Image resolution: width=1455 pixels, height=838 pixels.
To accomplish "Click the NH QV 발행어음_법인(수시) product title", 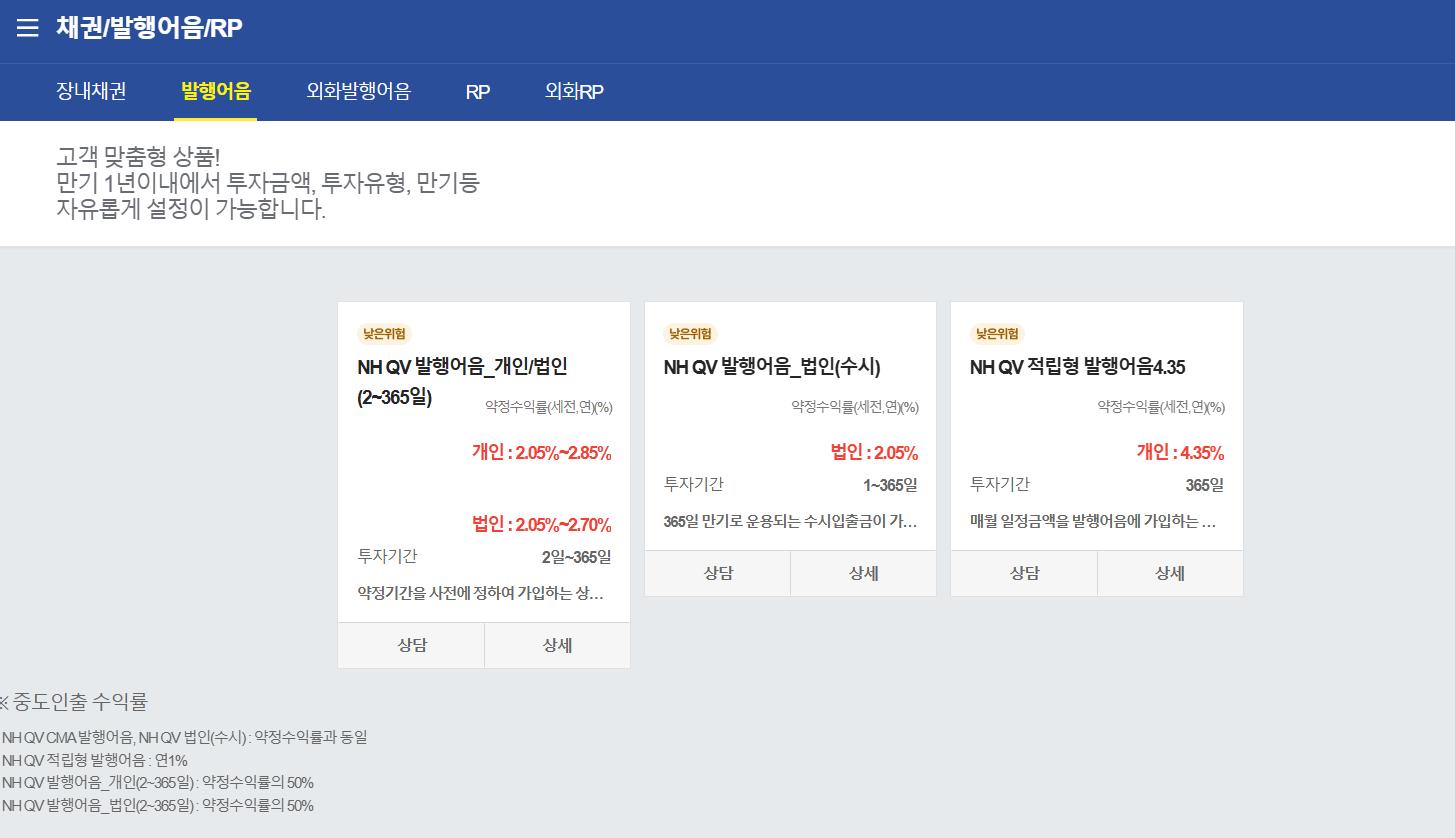I will (772, 368).
